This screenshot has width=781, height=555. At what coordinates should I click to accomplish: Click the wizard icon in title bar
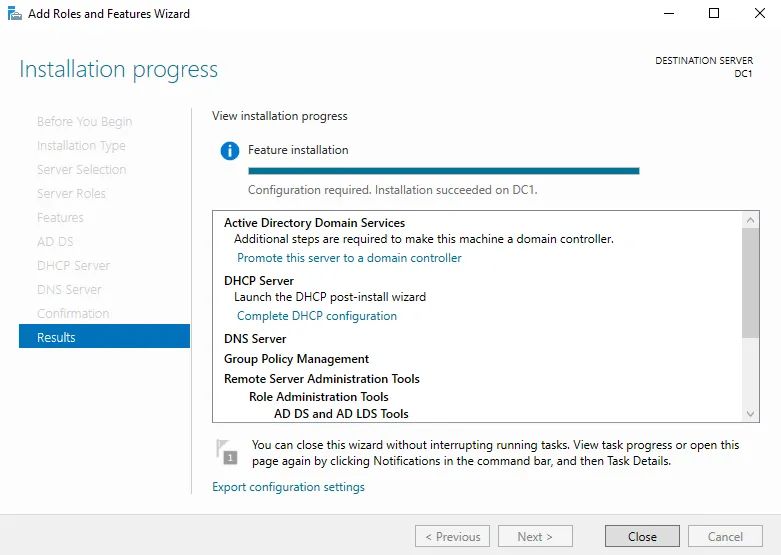click(x=15, y=14)
